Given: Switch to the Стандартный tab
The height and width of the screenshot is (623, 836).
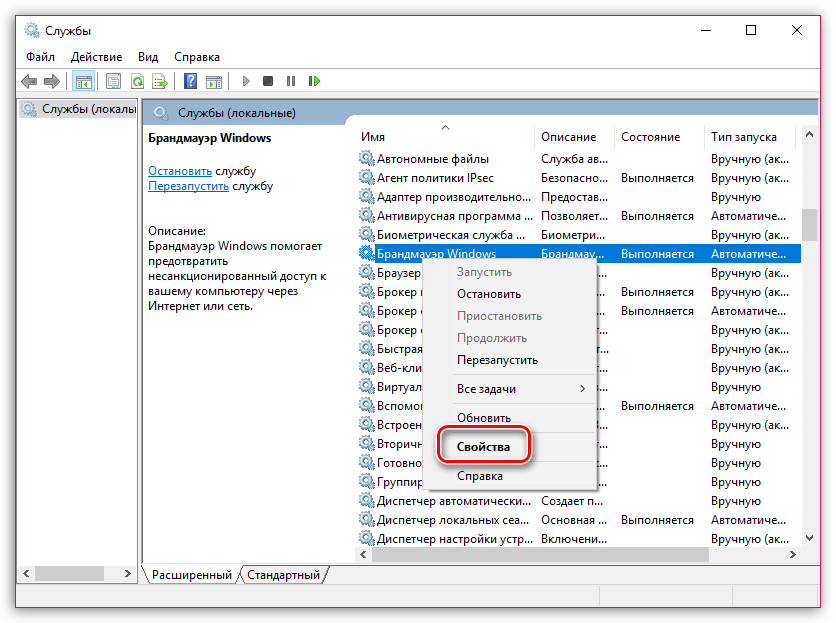Looking at the screenshot, I should [x=284, y=575].
